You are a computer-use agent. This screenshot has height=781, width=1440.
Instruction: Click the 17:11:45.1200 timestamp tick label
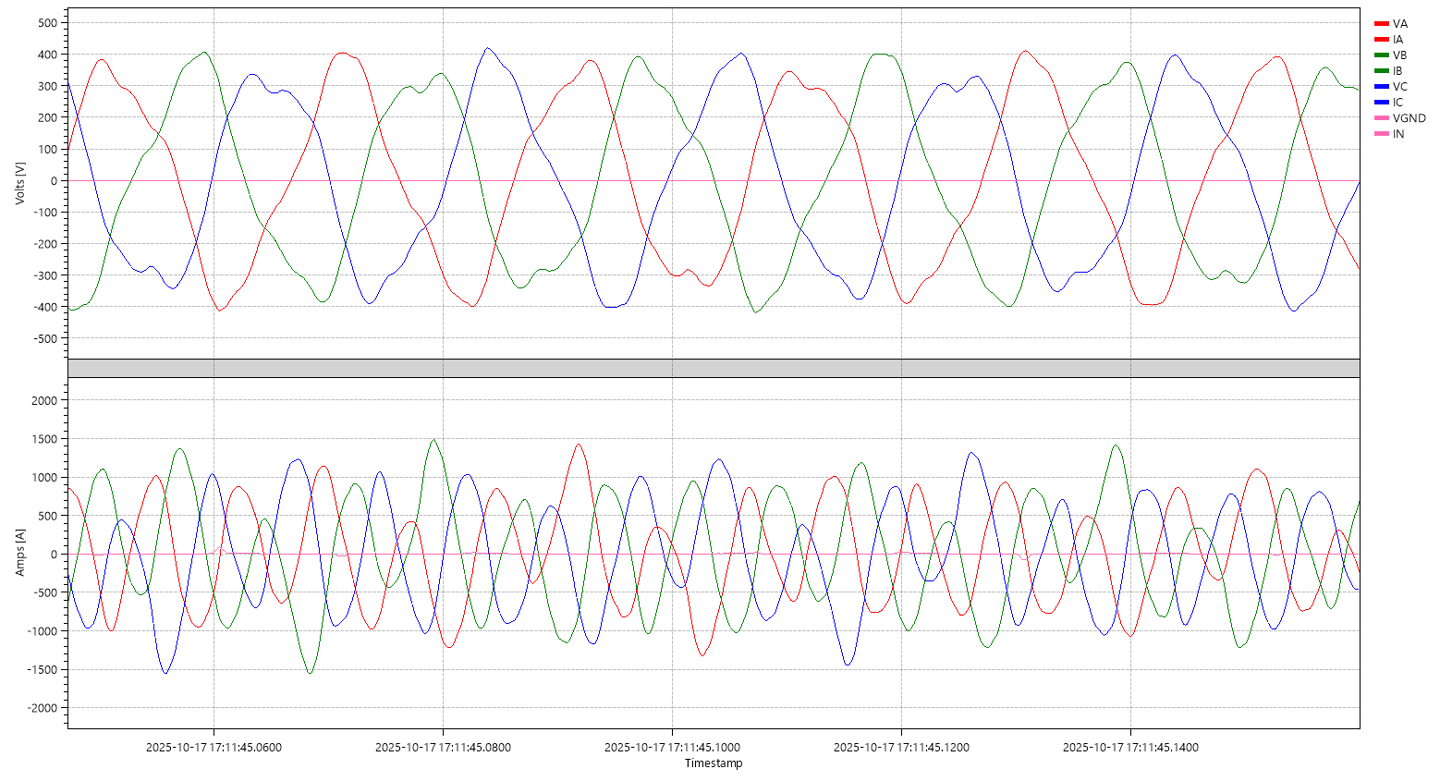[900, 747]
